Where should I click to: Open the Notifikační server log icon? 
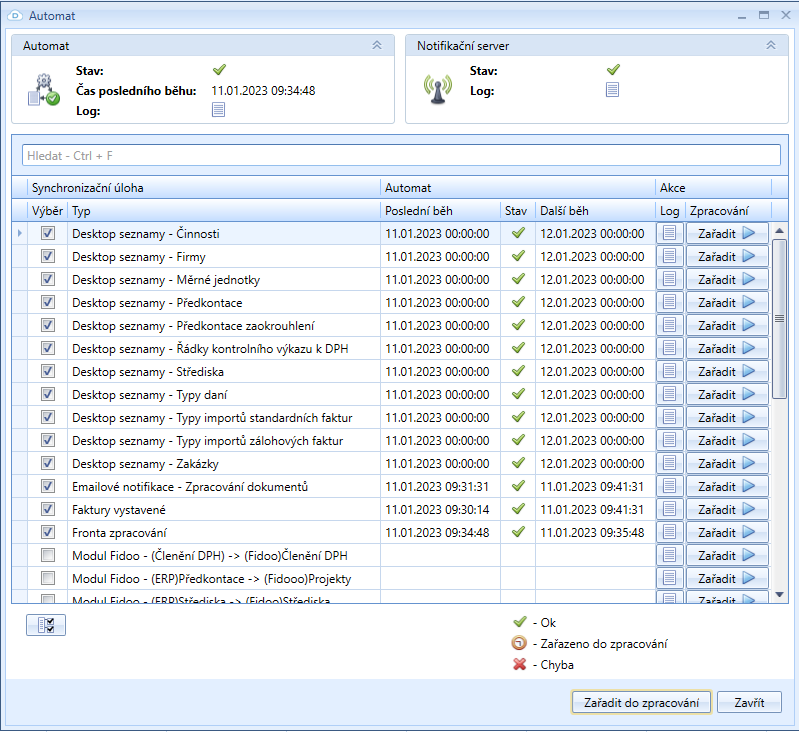[612, 90]
